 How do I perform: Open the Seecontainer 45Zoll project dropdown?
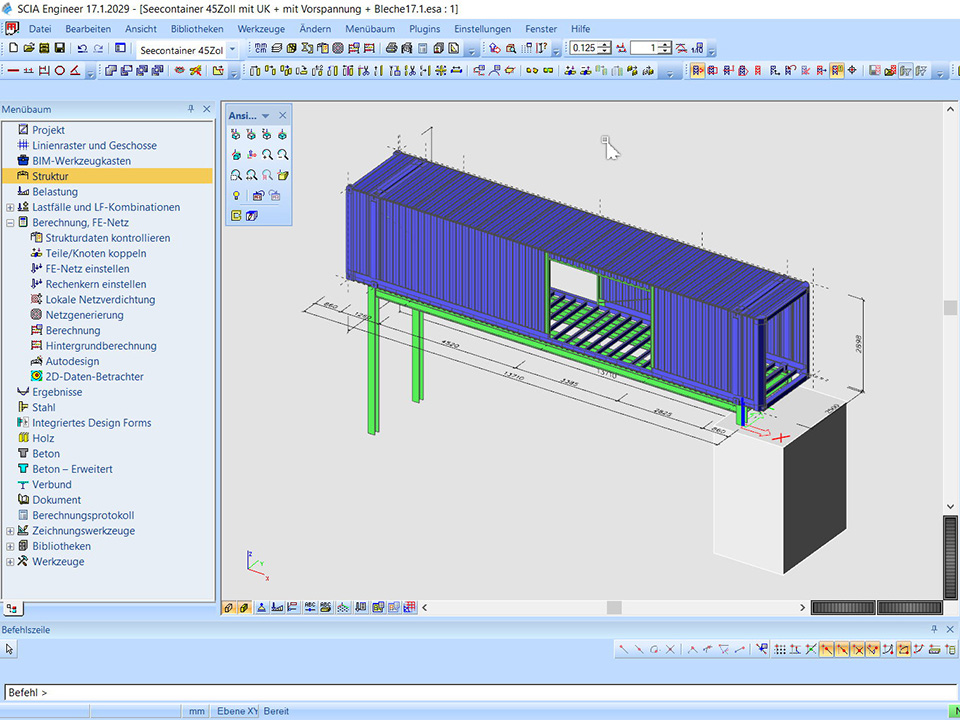click(232, 49)
